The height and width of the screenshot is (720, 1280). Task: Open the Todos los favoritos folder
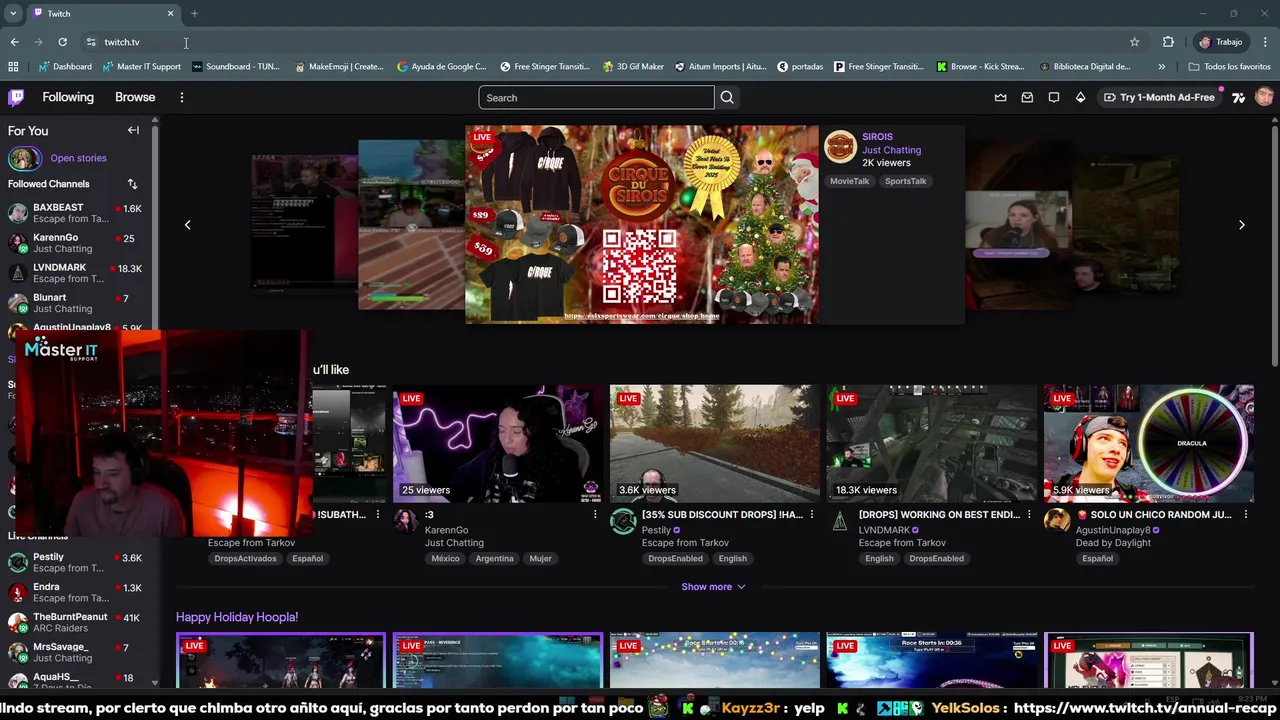[1229, 67]
